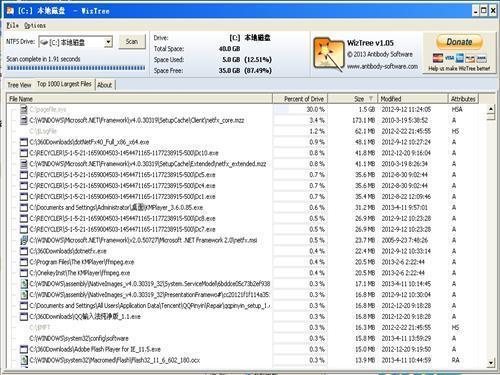
Task: Sort by Size column header
Action: [x=353, y=99]
